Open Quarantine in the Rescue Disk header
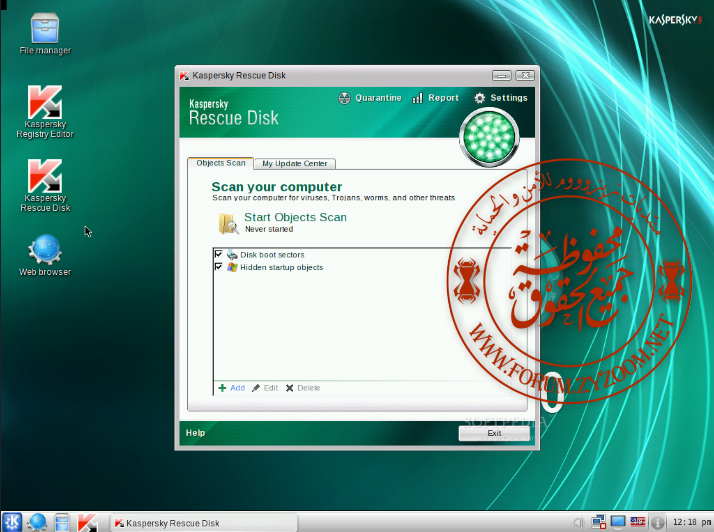 coord(370,98)
